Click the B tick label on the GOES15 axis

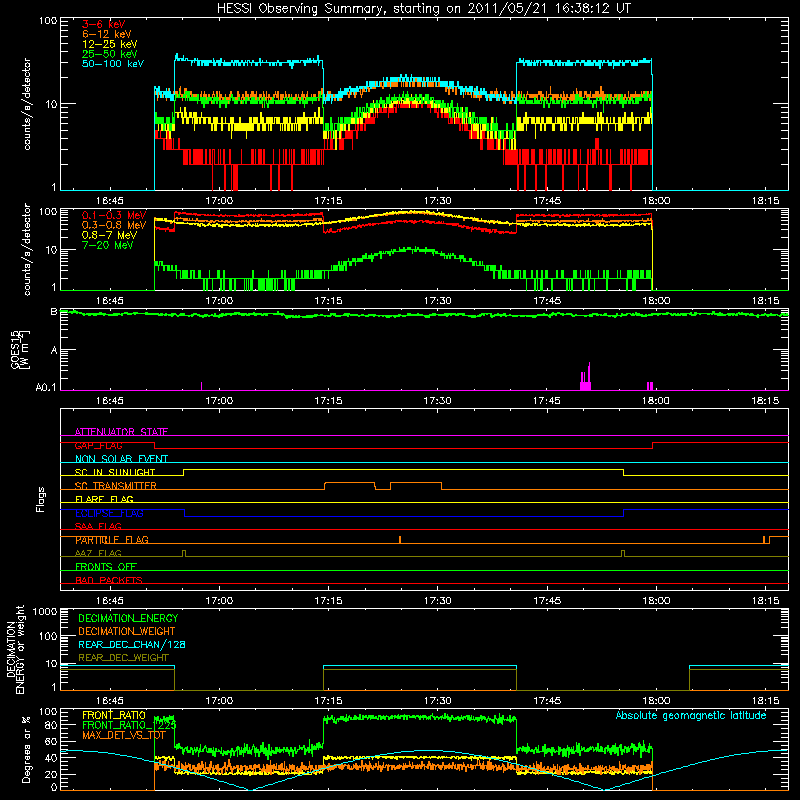tap(54, 311)
